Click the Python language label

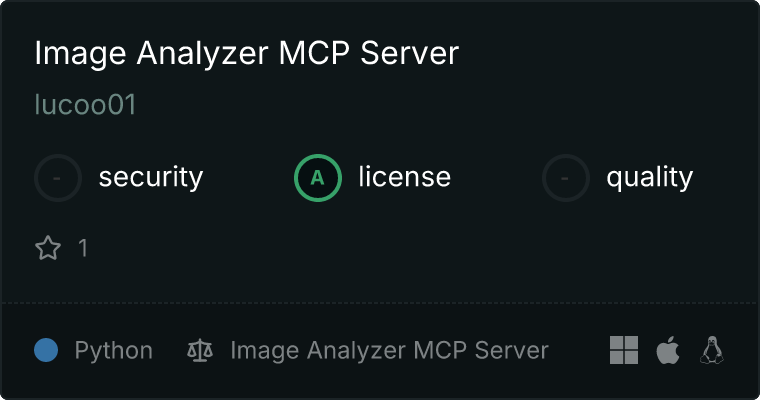coord(113,351)
